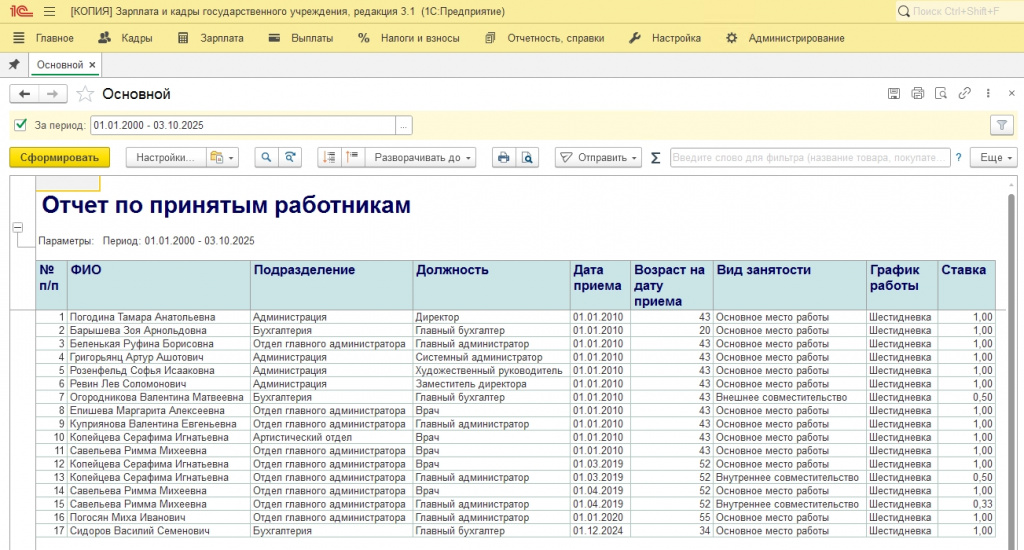1024x550 pixels.
Task: Click the Настройки... button
Action: pos(164,158)
